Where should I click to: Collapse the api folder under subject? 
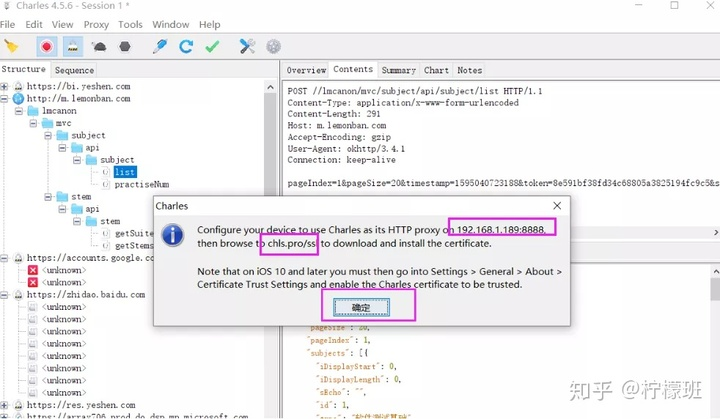62,148
